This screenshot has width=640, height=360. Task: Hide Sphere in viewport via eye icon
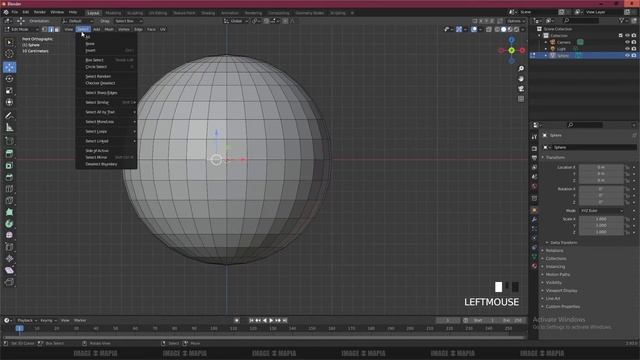pyautogui.click(x=627, y=55)
